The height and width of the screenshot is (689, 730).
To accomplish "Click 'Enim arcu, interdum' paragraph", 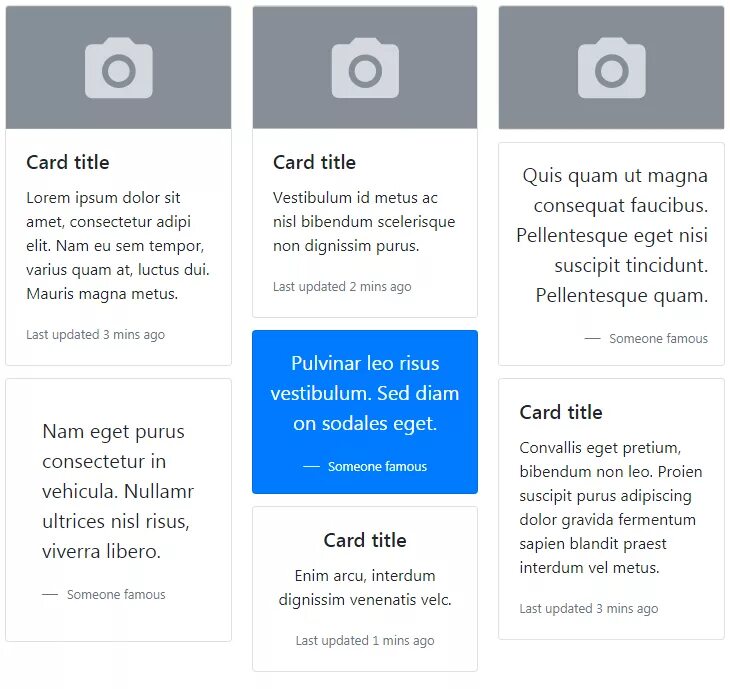I will pyautogui.click(x=365, y=588).
